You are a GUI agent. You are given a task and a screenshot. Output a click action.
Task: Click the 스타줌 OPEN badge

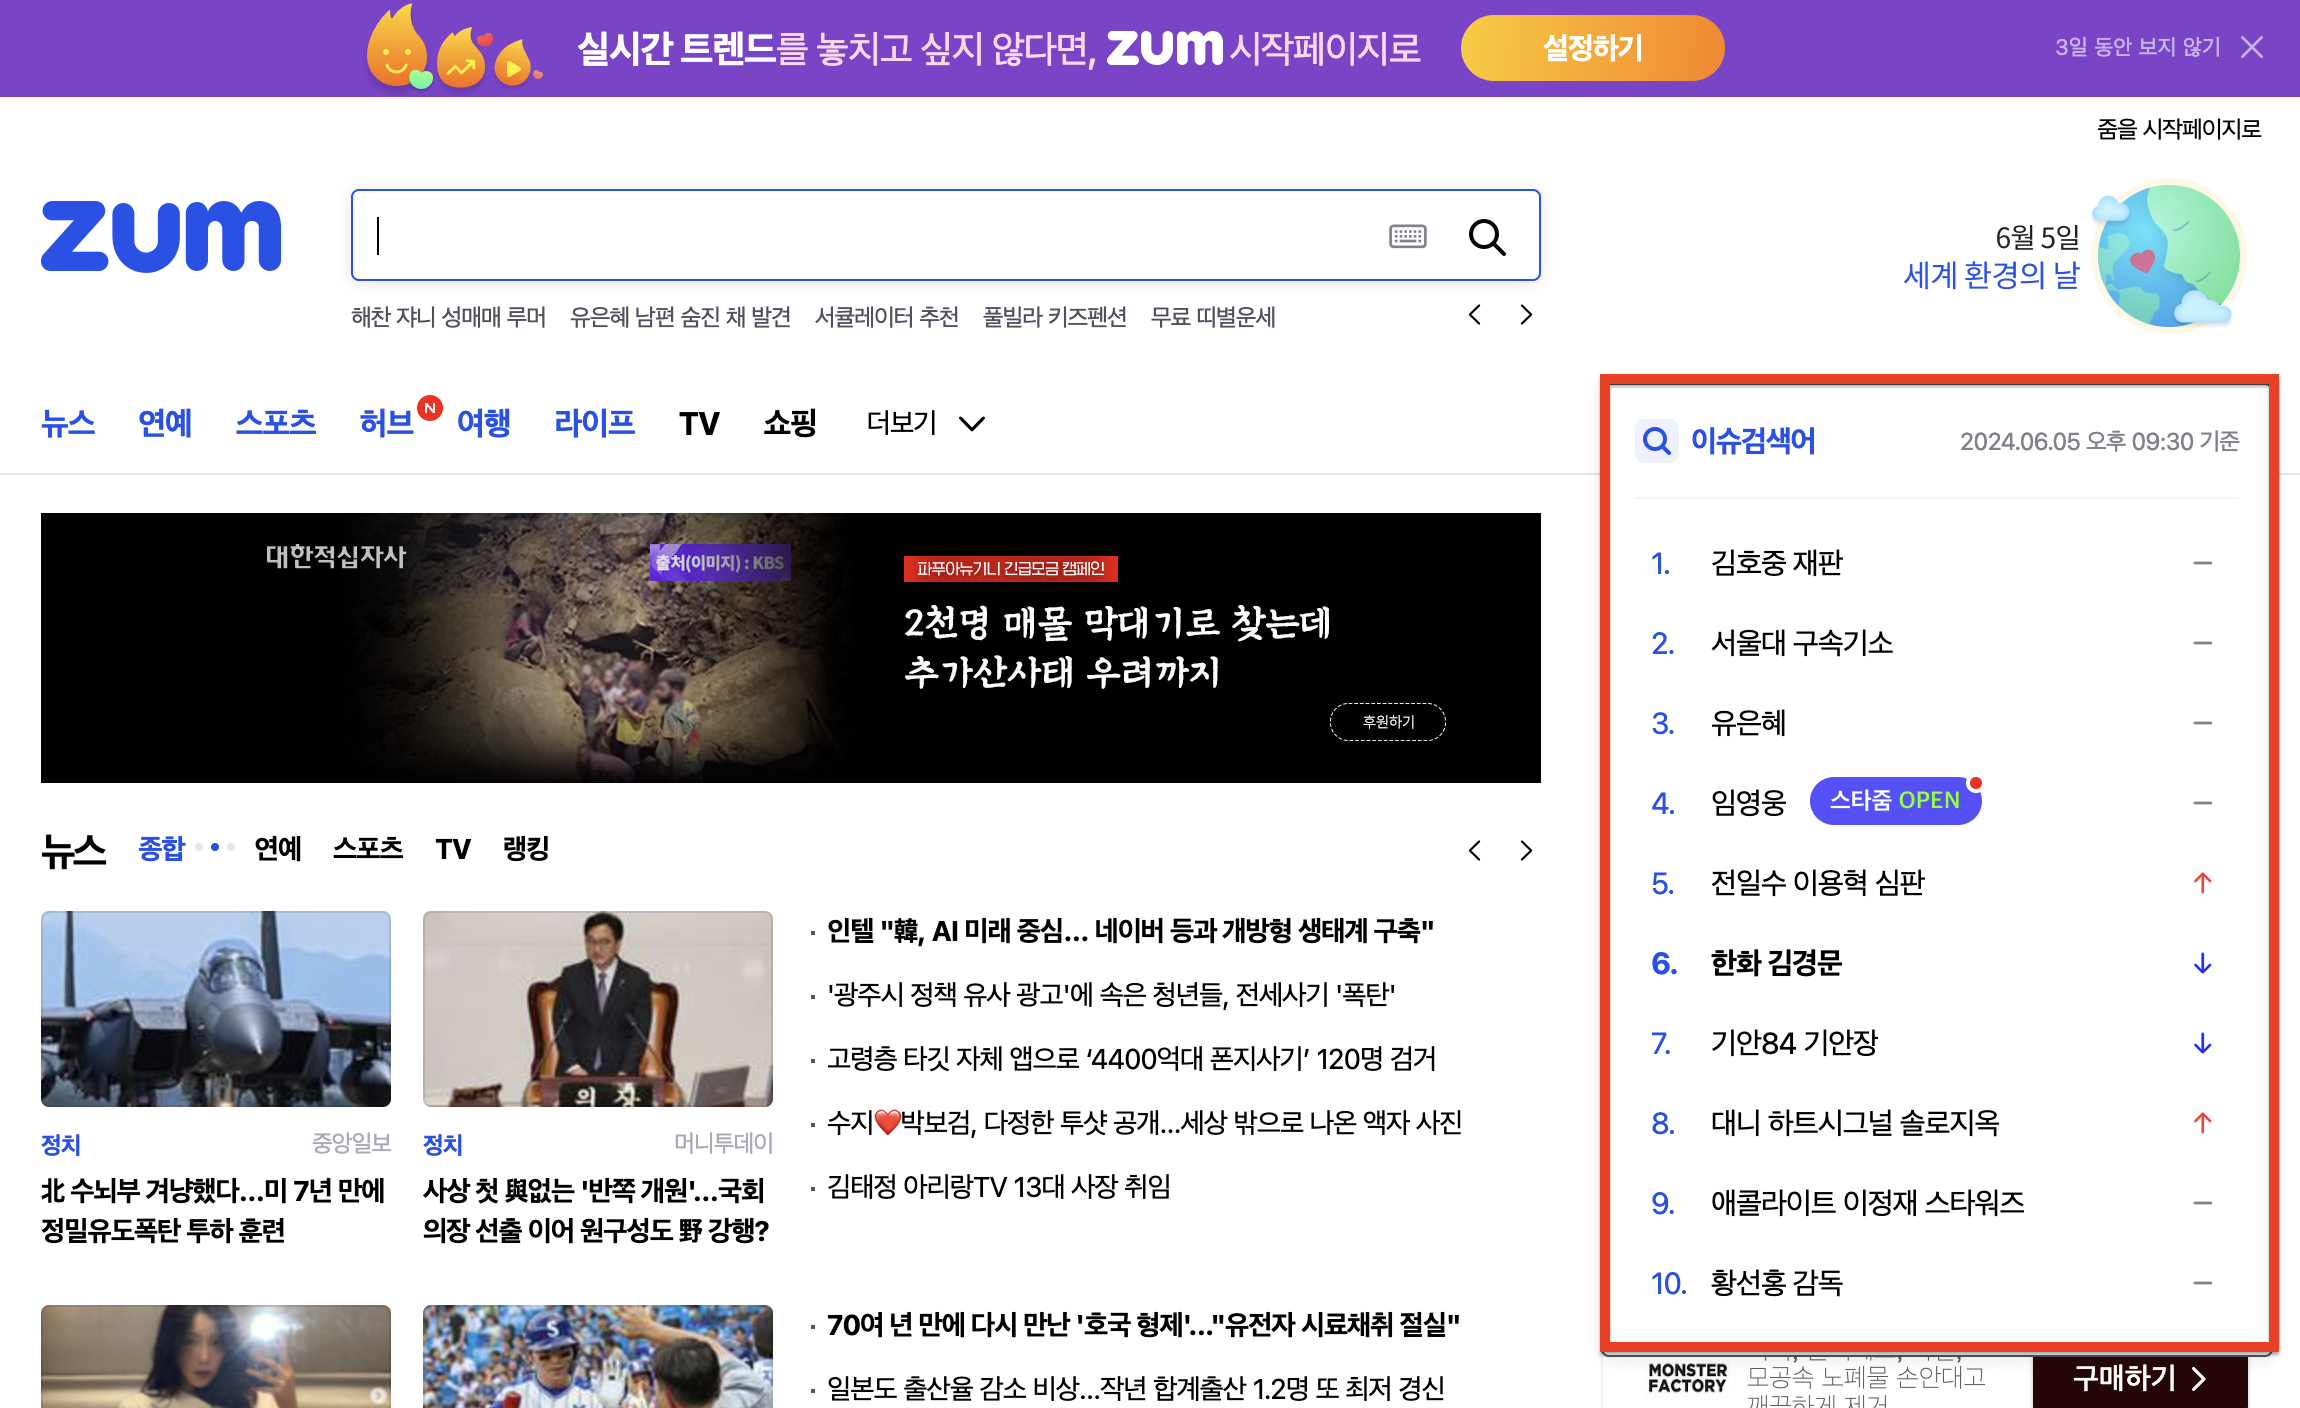pyautogui.click(x=1894, y=801)
